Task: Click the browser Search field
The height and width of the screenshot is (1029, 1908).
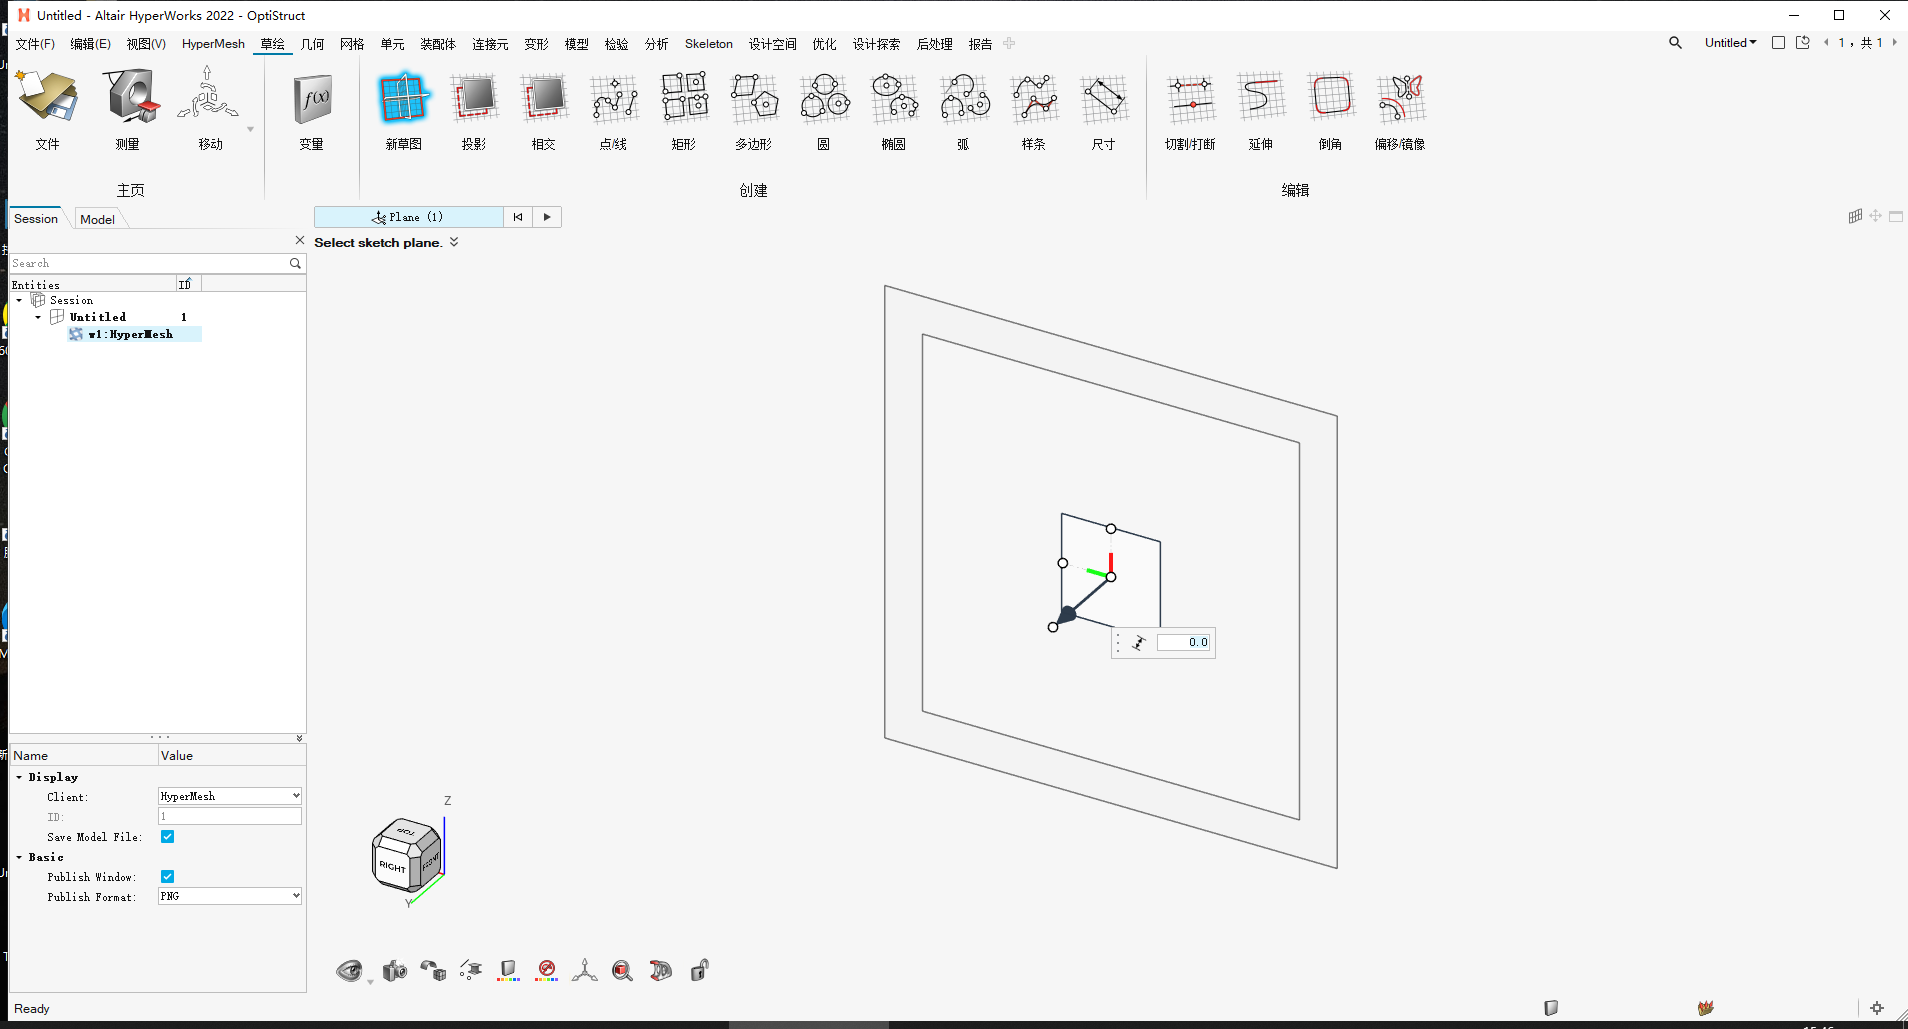Action: click(148, 263)
